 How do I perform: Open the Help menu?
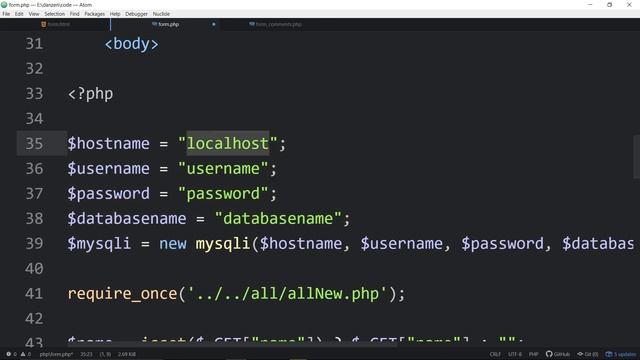(115, 14)
